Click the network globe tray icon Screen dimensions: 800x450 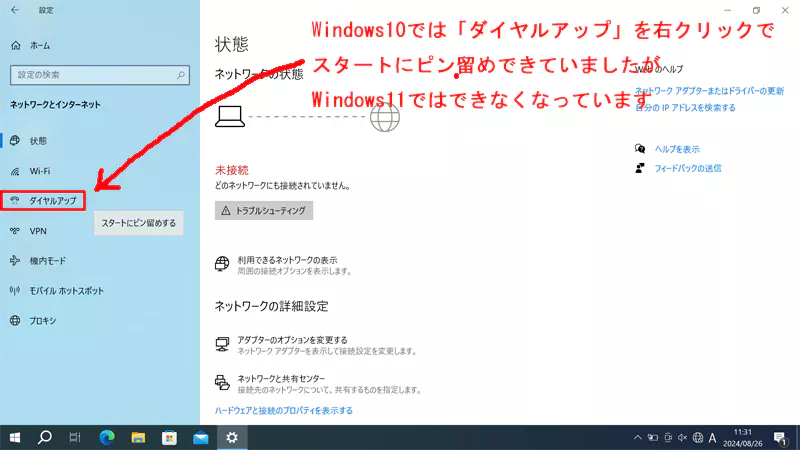[698, 438]
